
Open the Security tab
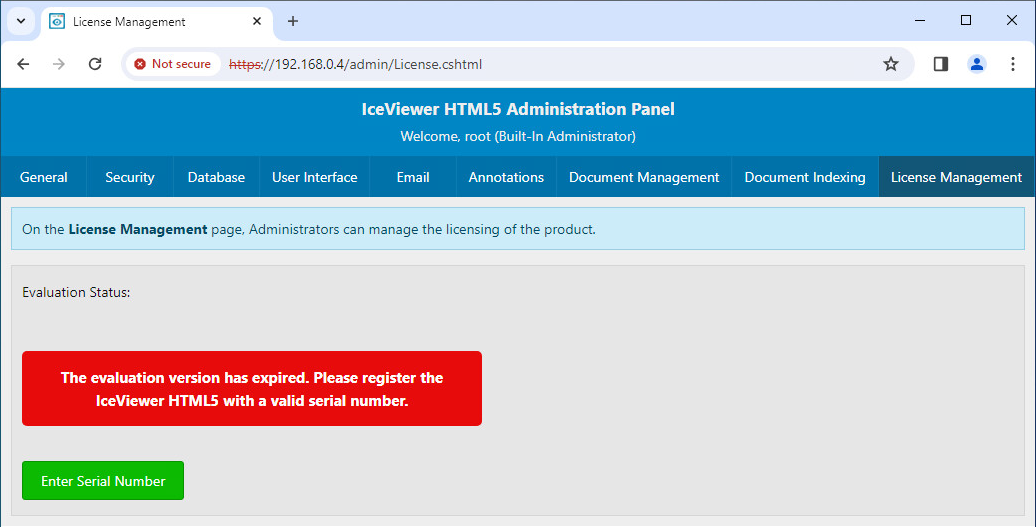130,177
